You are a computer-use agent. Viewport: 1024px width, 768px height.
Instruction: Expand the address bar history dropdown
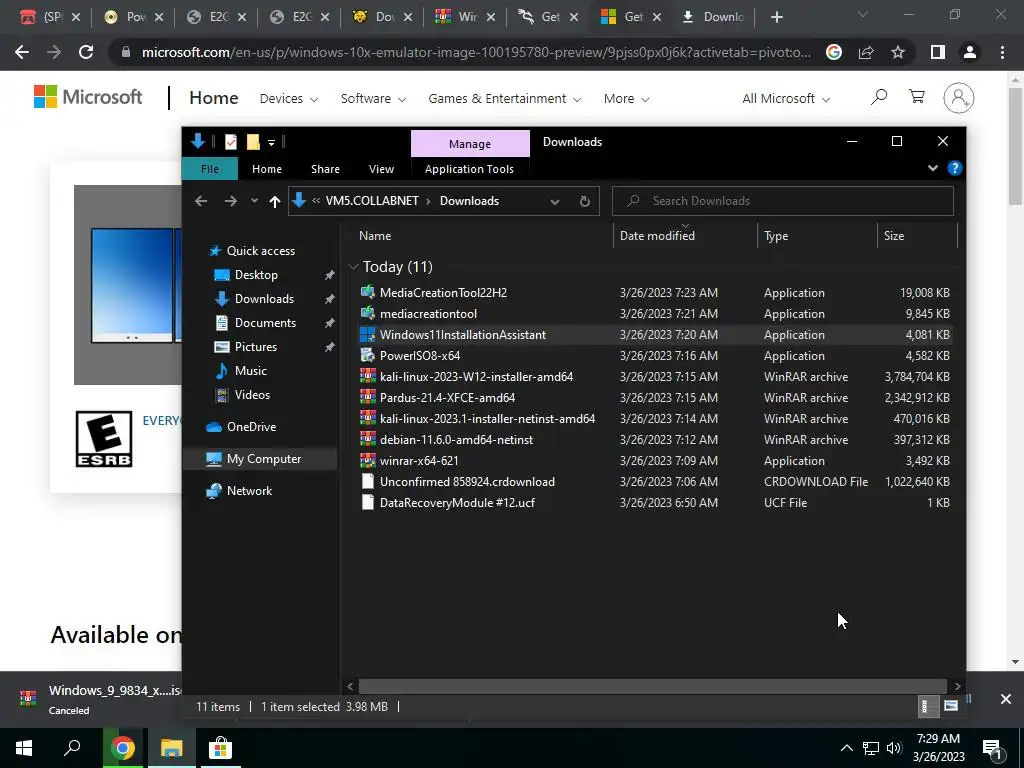tap(554, 201)
